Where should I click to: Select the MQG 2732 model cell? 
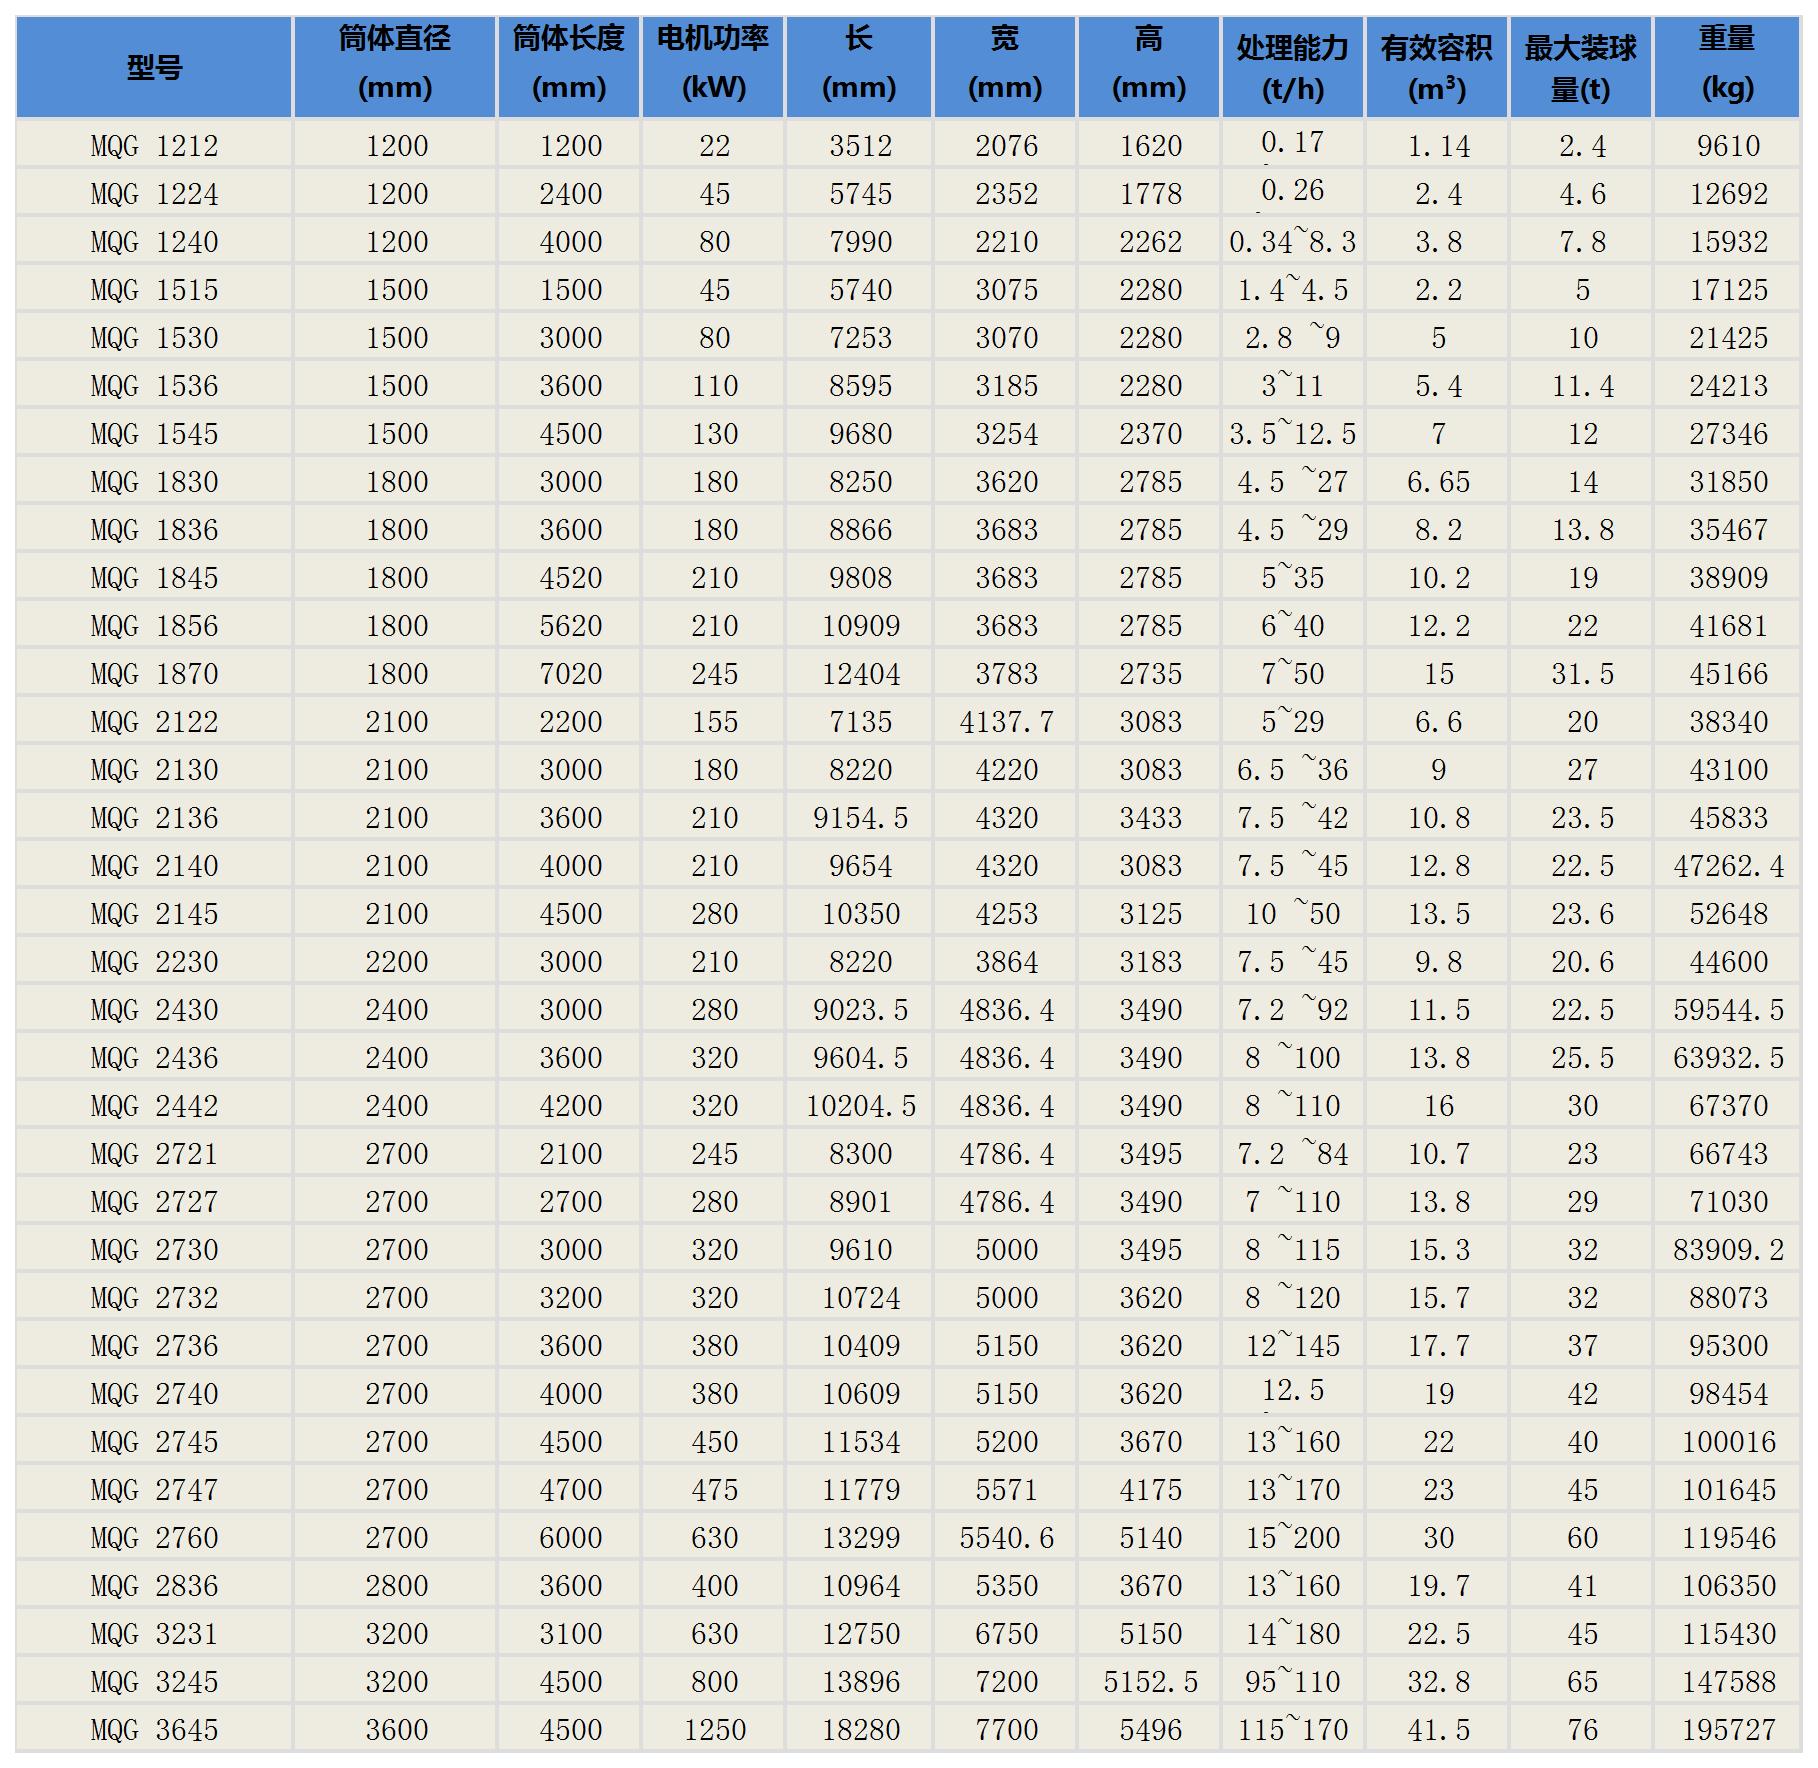[154, 1298]
